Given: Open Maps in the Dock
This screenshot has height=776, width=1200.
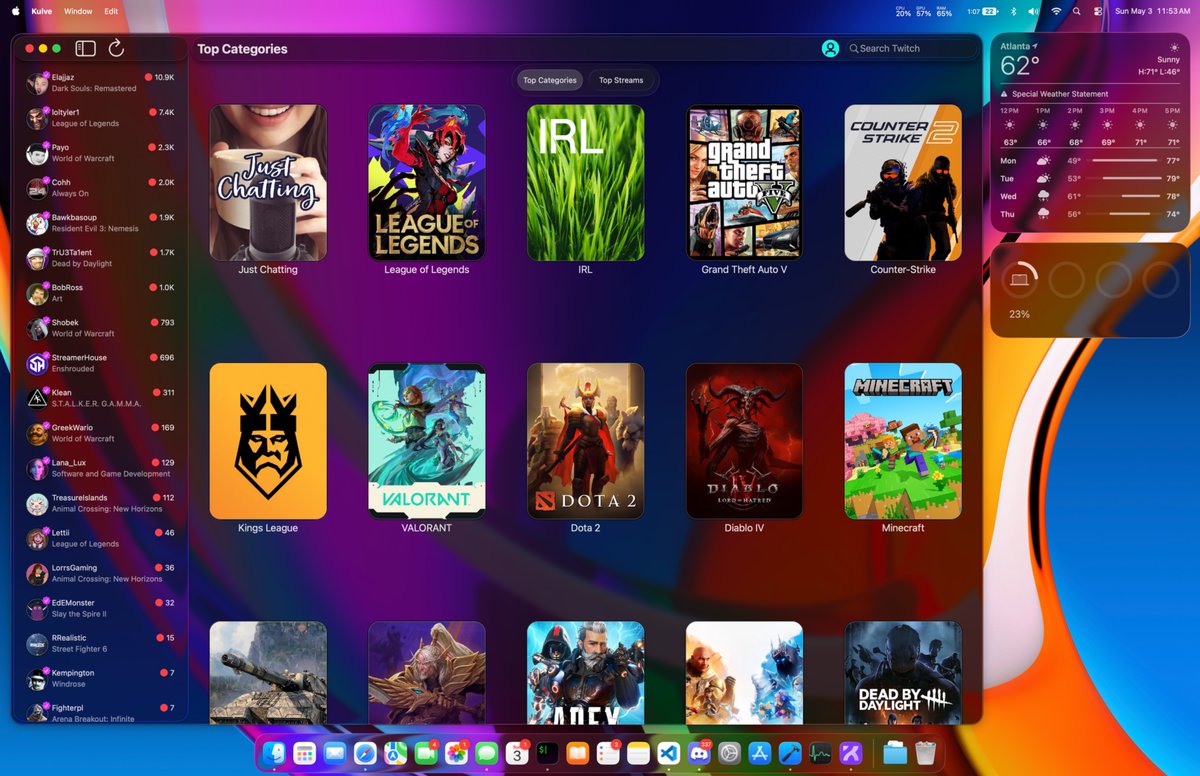Looking at the screenshot, I should [396, 754].
